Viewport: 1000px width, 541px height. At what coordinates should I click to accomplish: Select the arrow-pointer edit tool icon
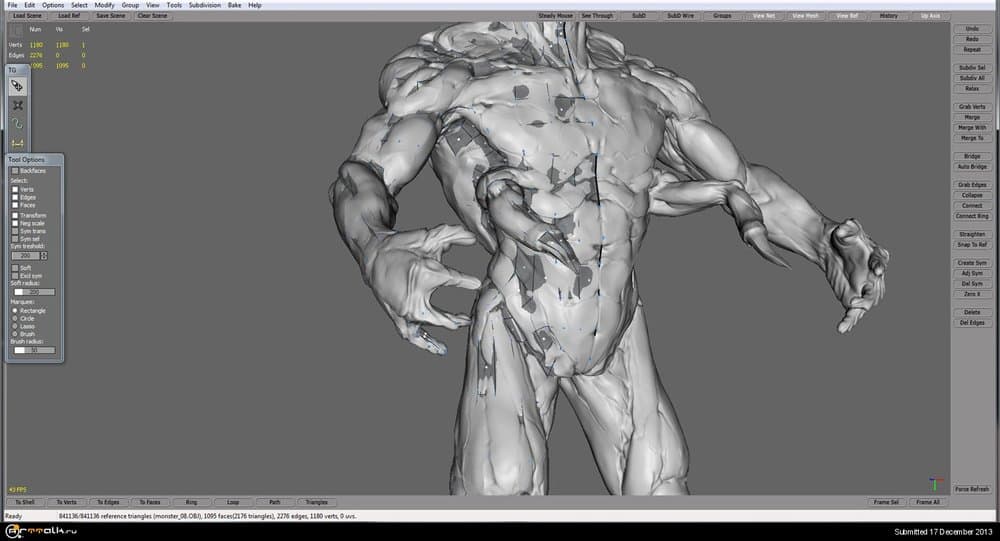(17, 86)
